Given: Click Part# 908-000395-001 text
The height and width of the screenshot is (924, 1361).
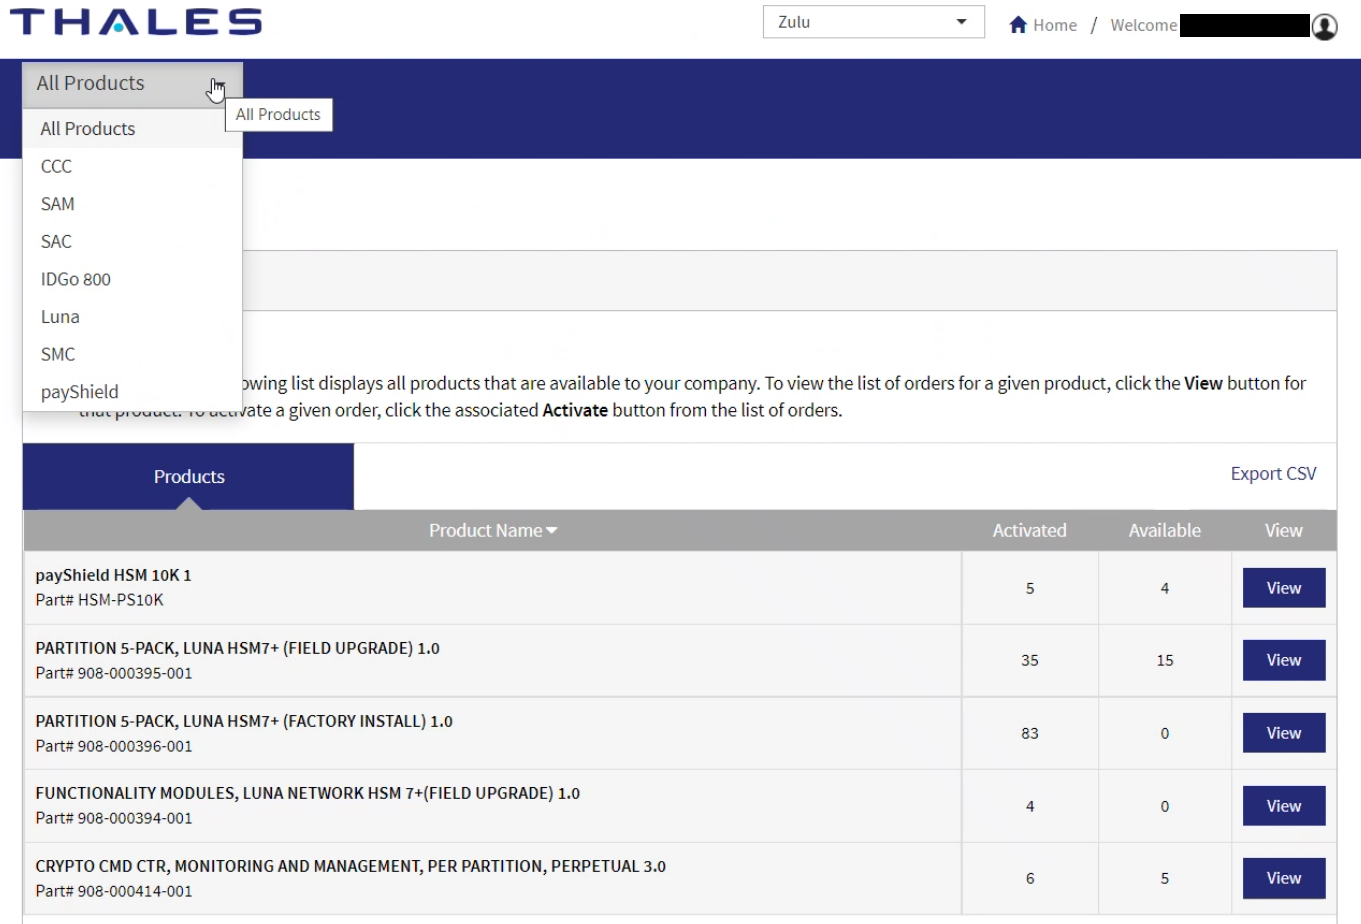Looking at the screenshot, I should (x=114, y=673).
